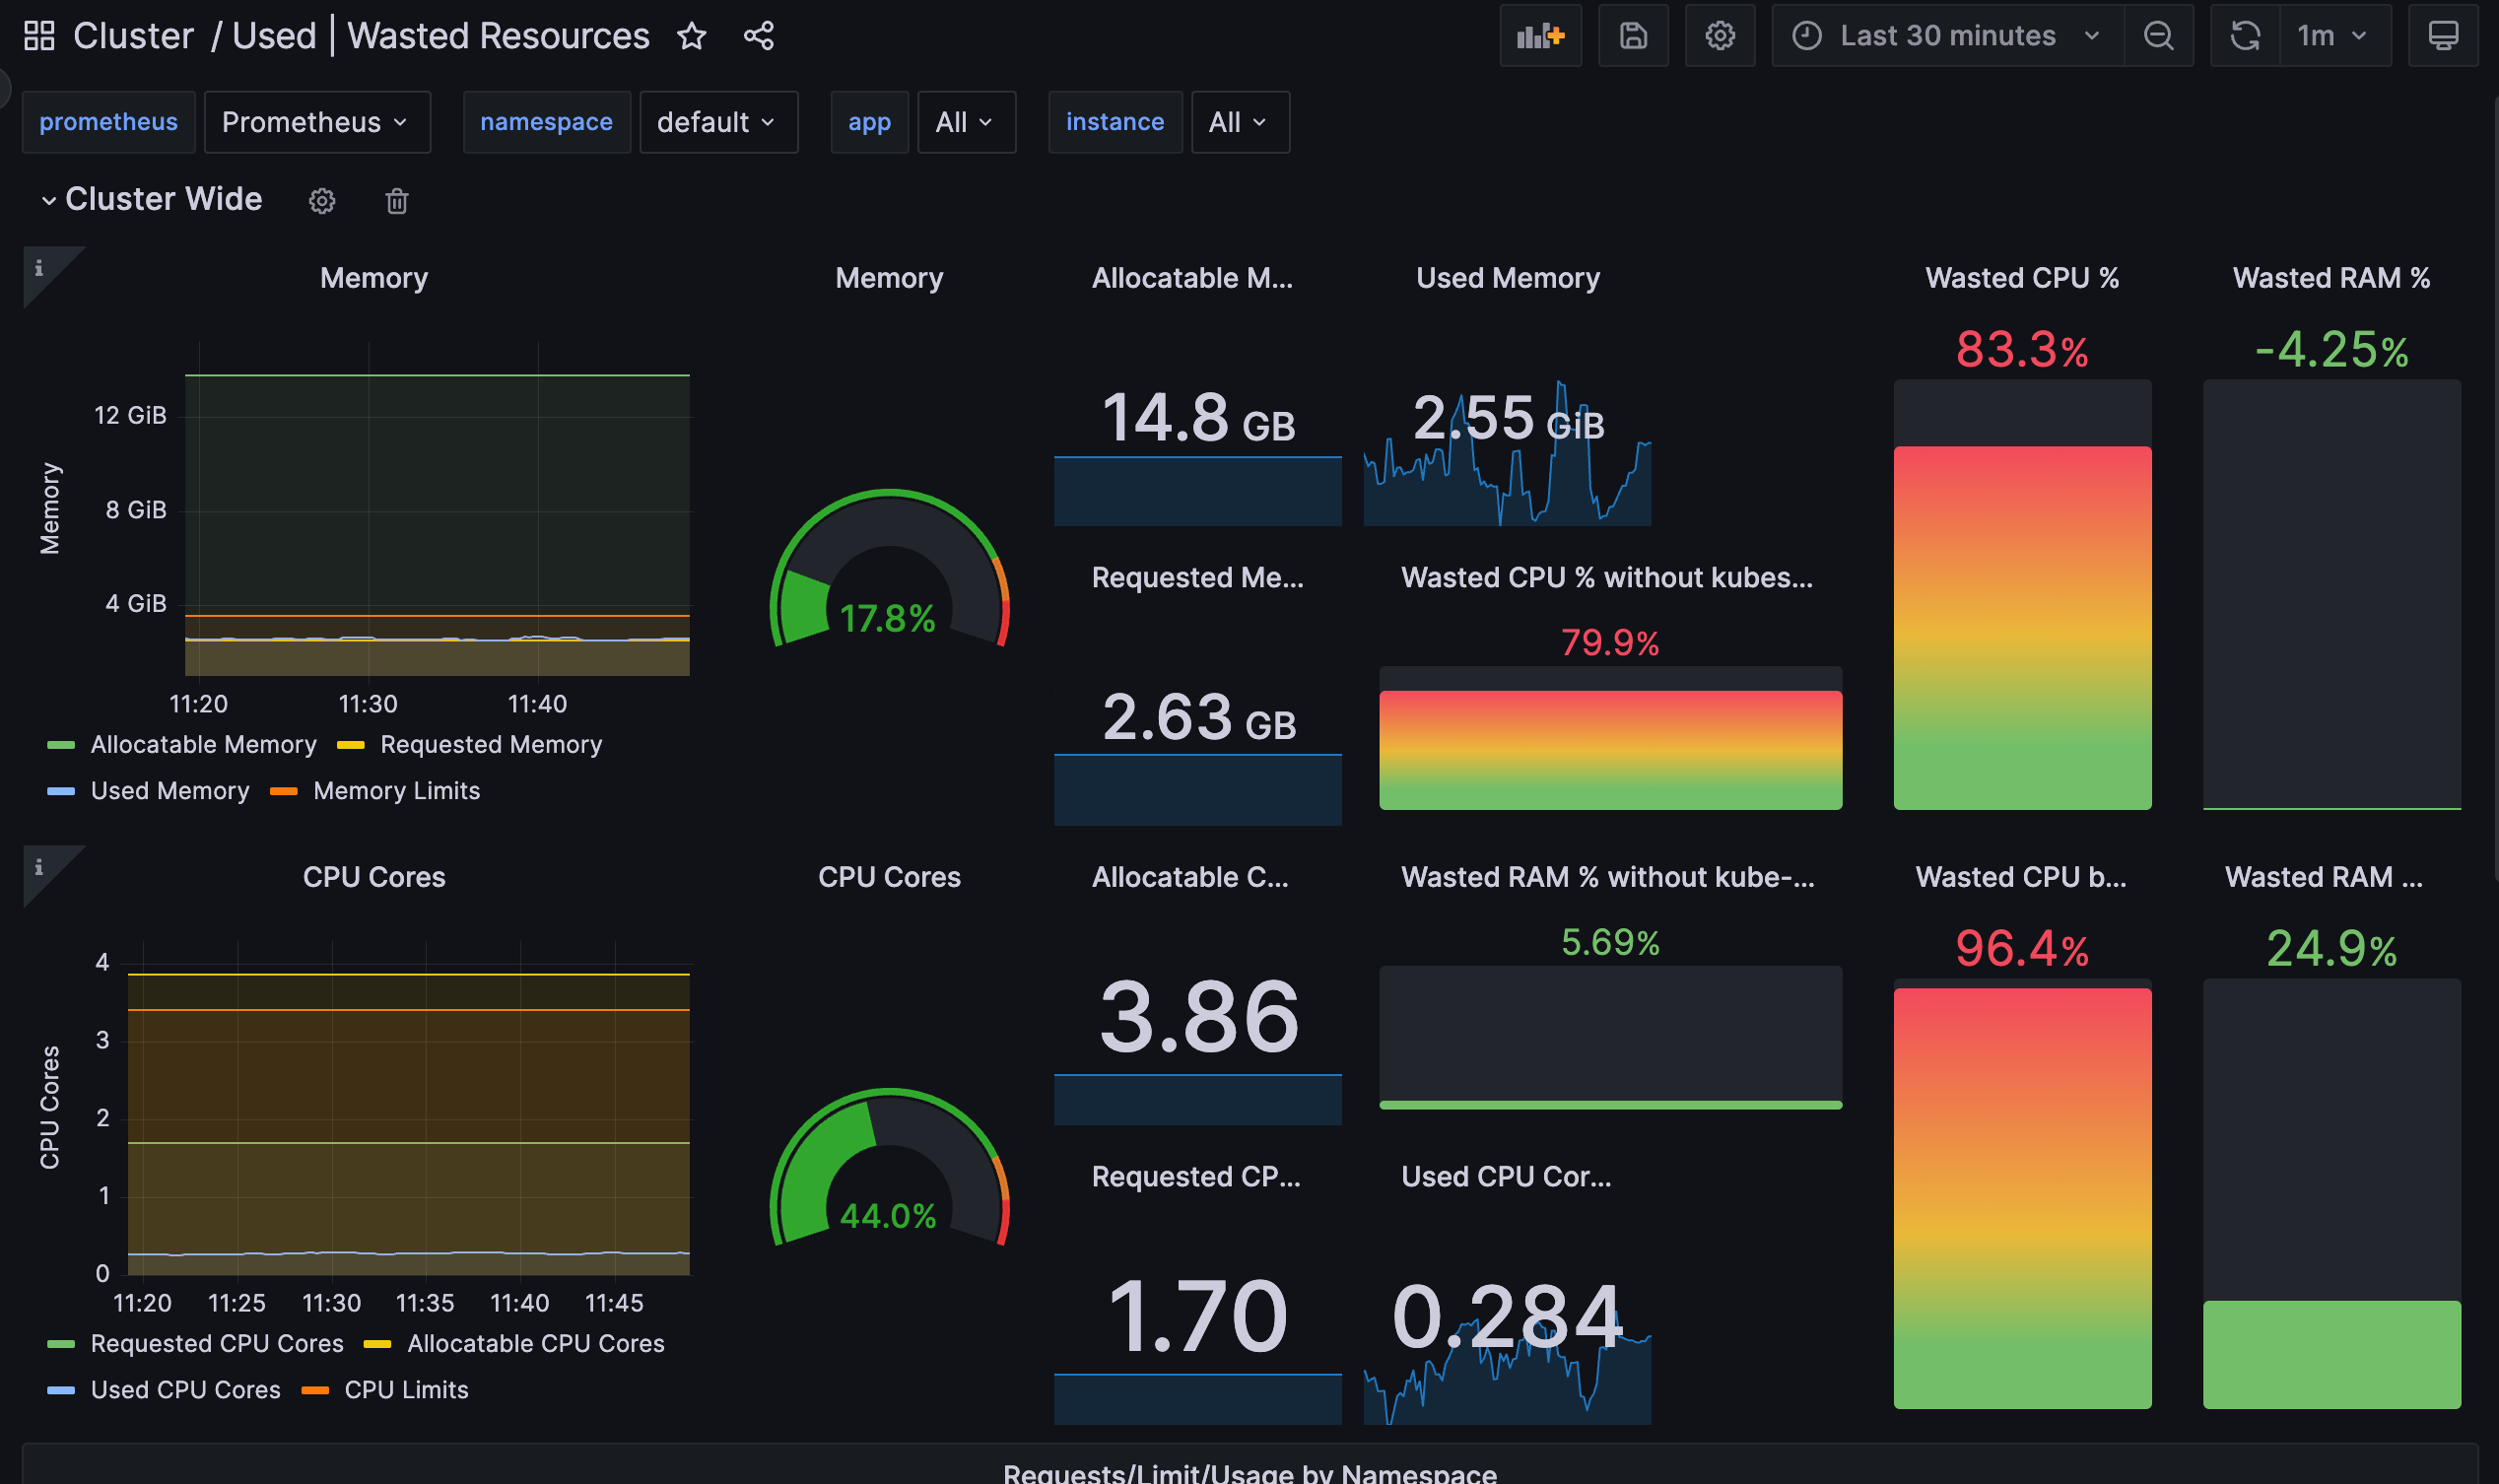Open the namespace default dropdown
Image resolution: width=2499 pixels, height=1484 pixels.
[717, 122]
